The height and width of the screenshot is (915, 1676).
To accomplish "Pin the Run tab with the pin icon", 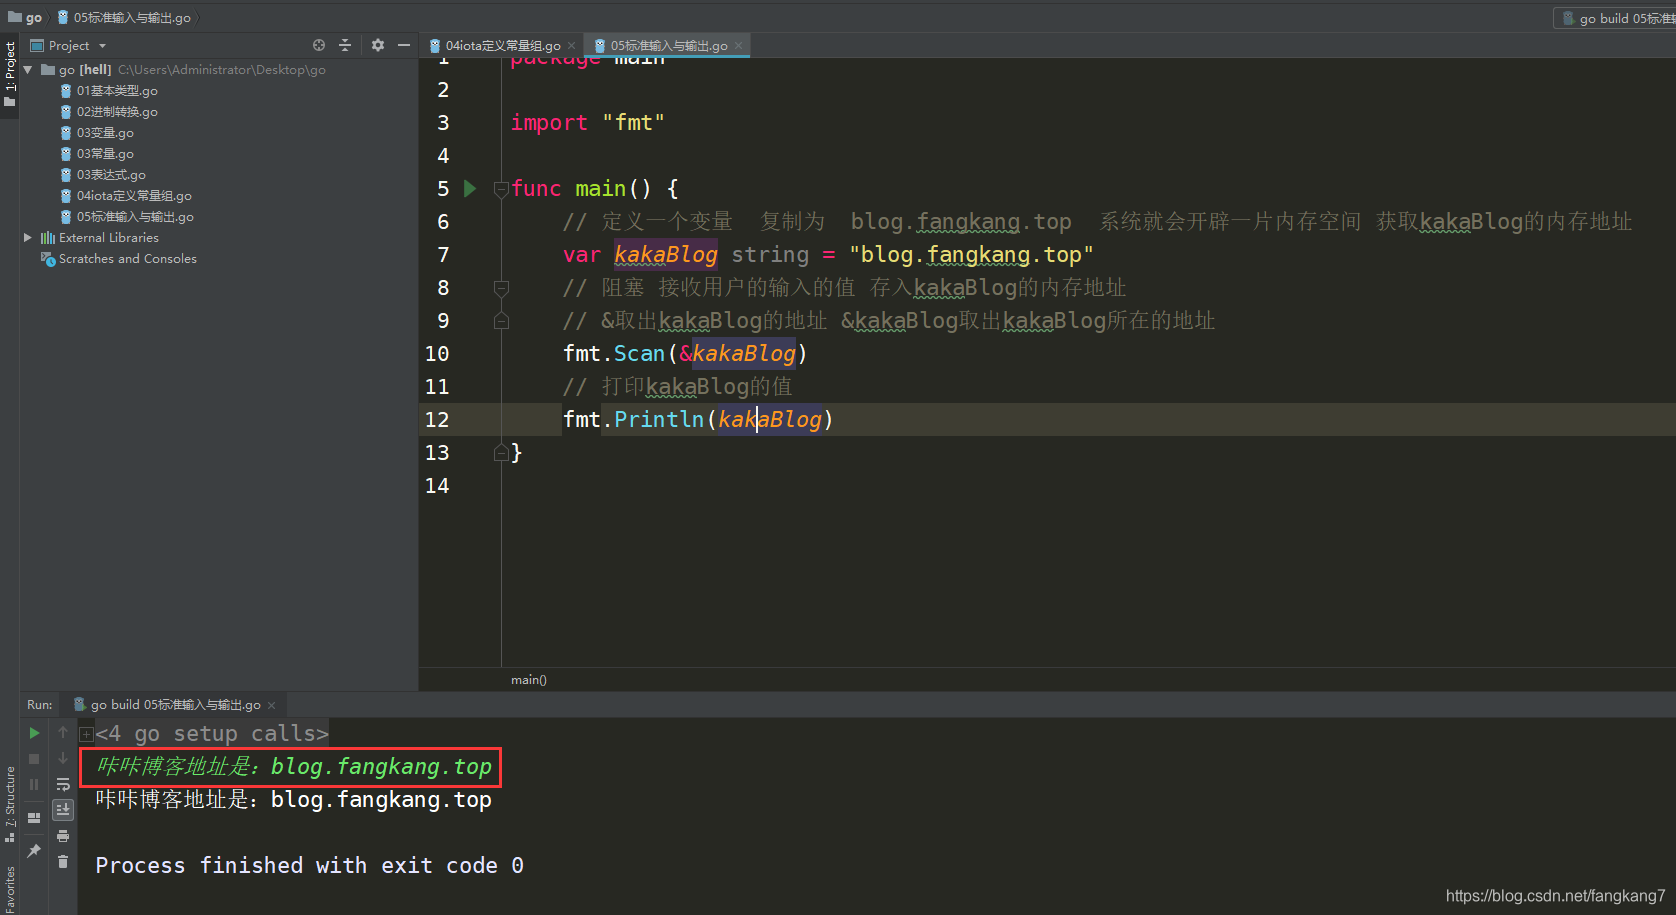I will tap(34, 851).
